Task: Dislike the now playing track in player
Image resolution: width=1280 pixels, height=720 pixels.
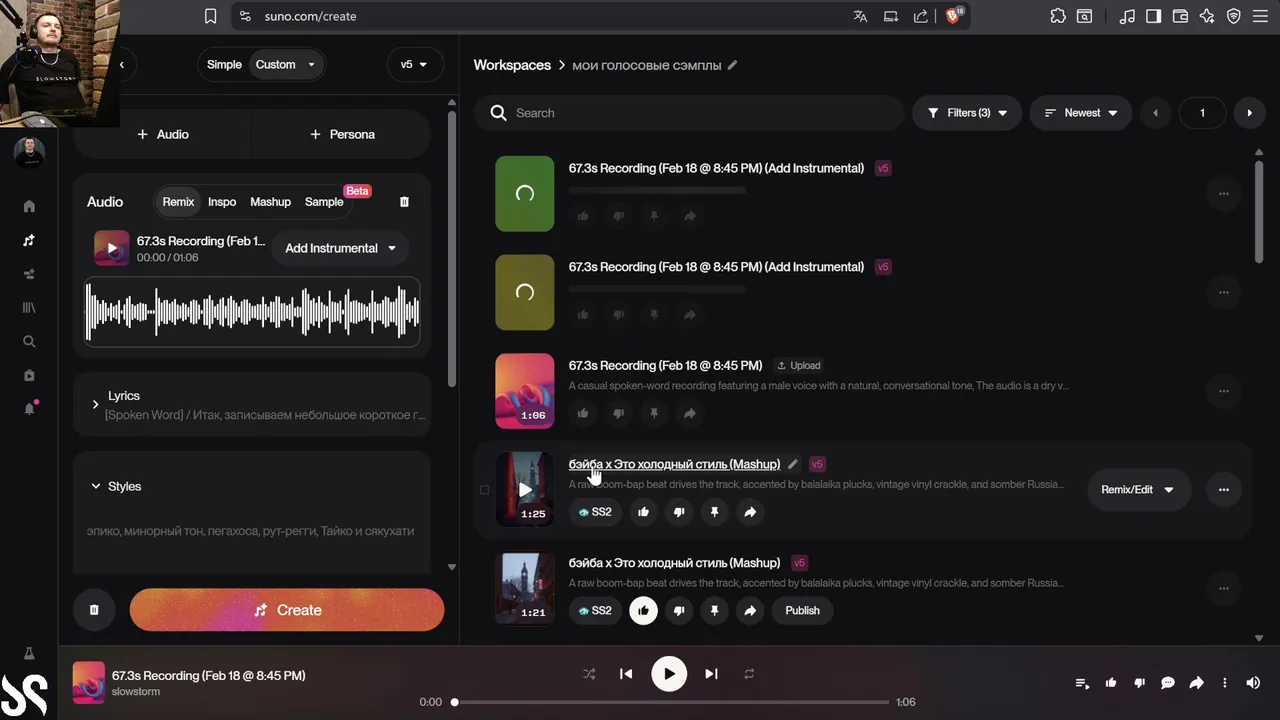Action: (x=1139, y=683)
